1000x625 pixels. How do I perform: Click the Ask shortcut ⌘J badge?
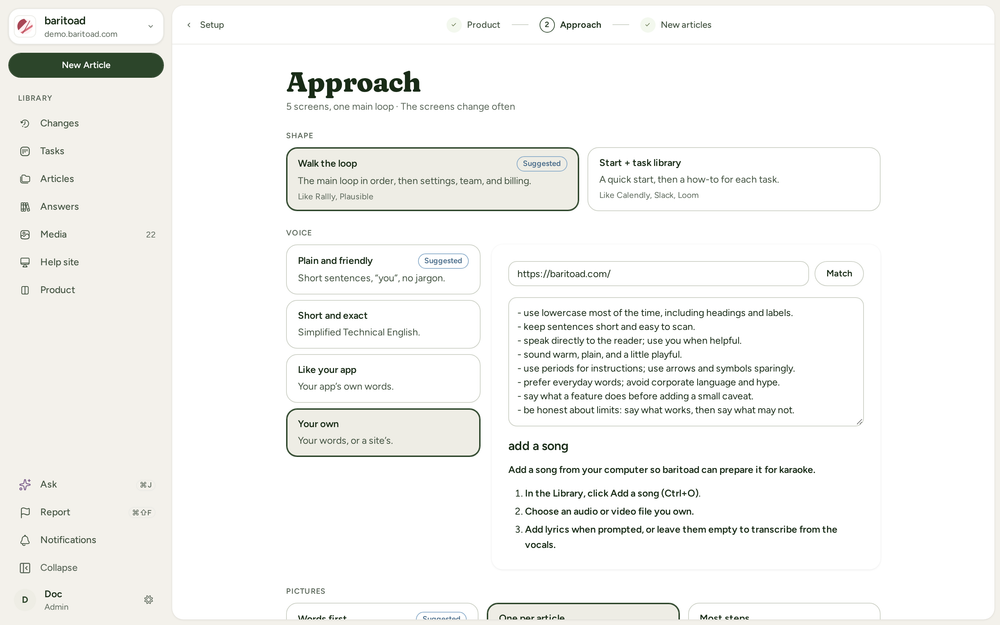coord(146,485)
